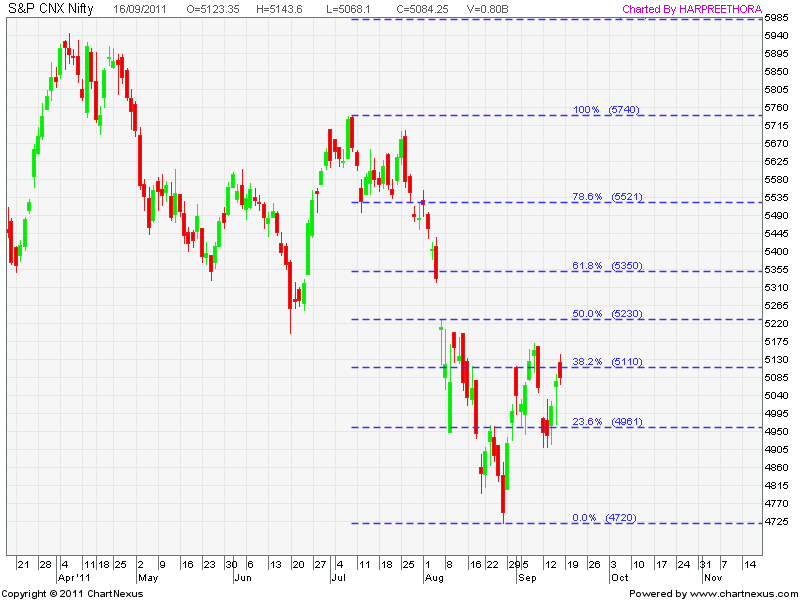Click the lowest red candle touching 4720 line
The image size is (800, 600).
click(503, 494)
